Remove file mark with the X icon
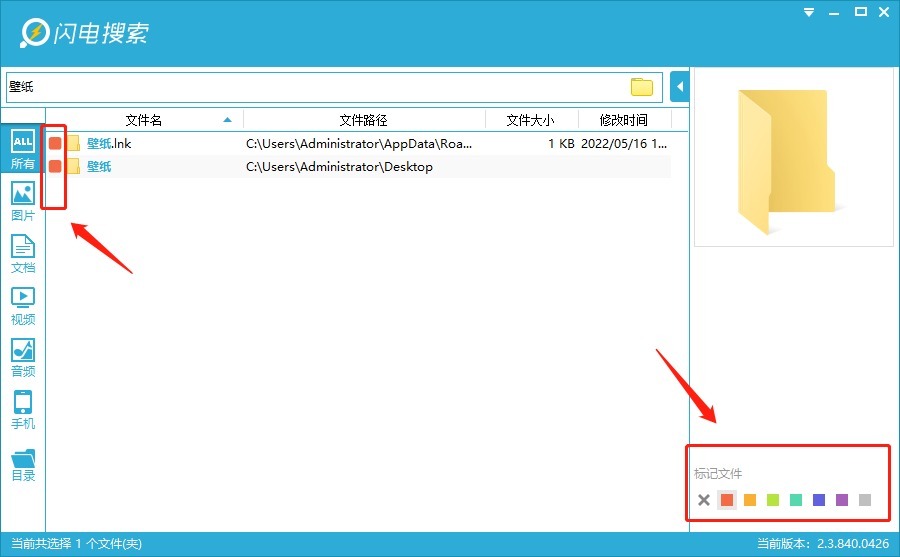 pyautogui.click(x=704, y=500)
